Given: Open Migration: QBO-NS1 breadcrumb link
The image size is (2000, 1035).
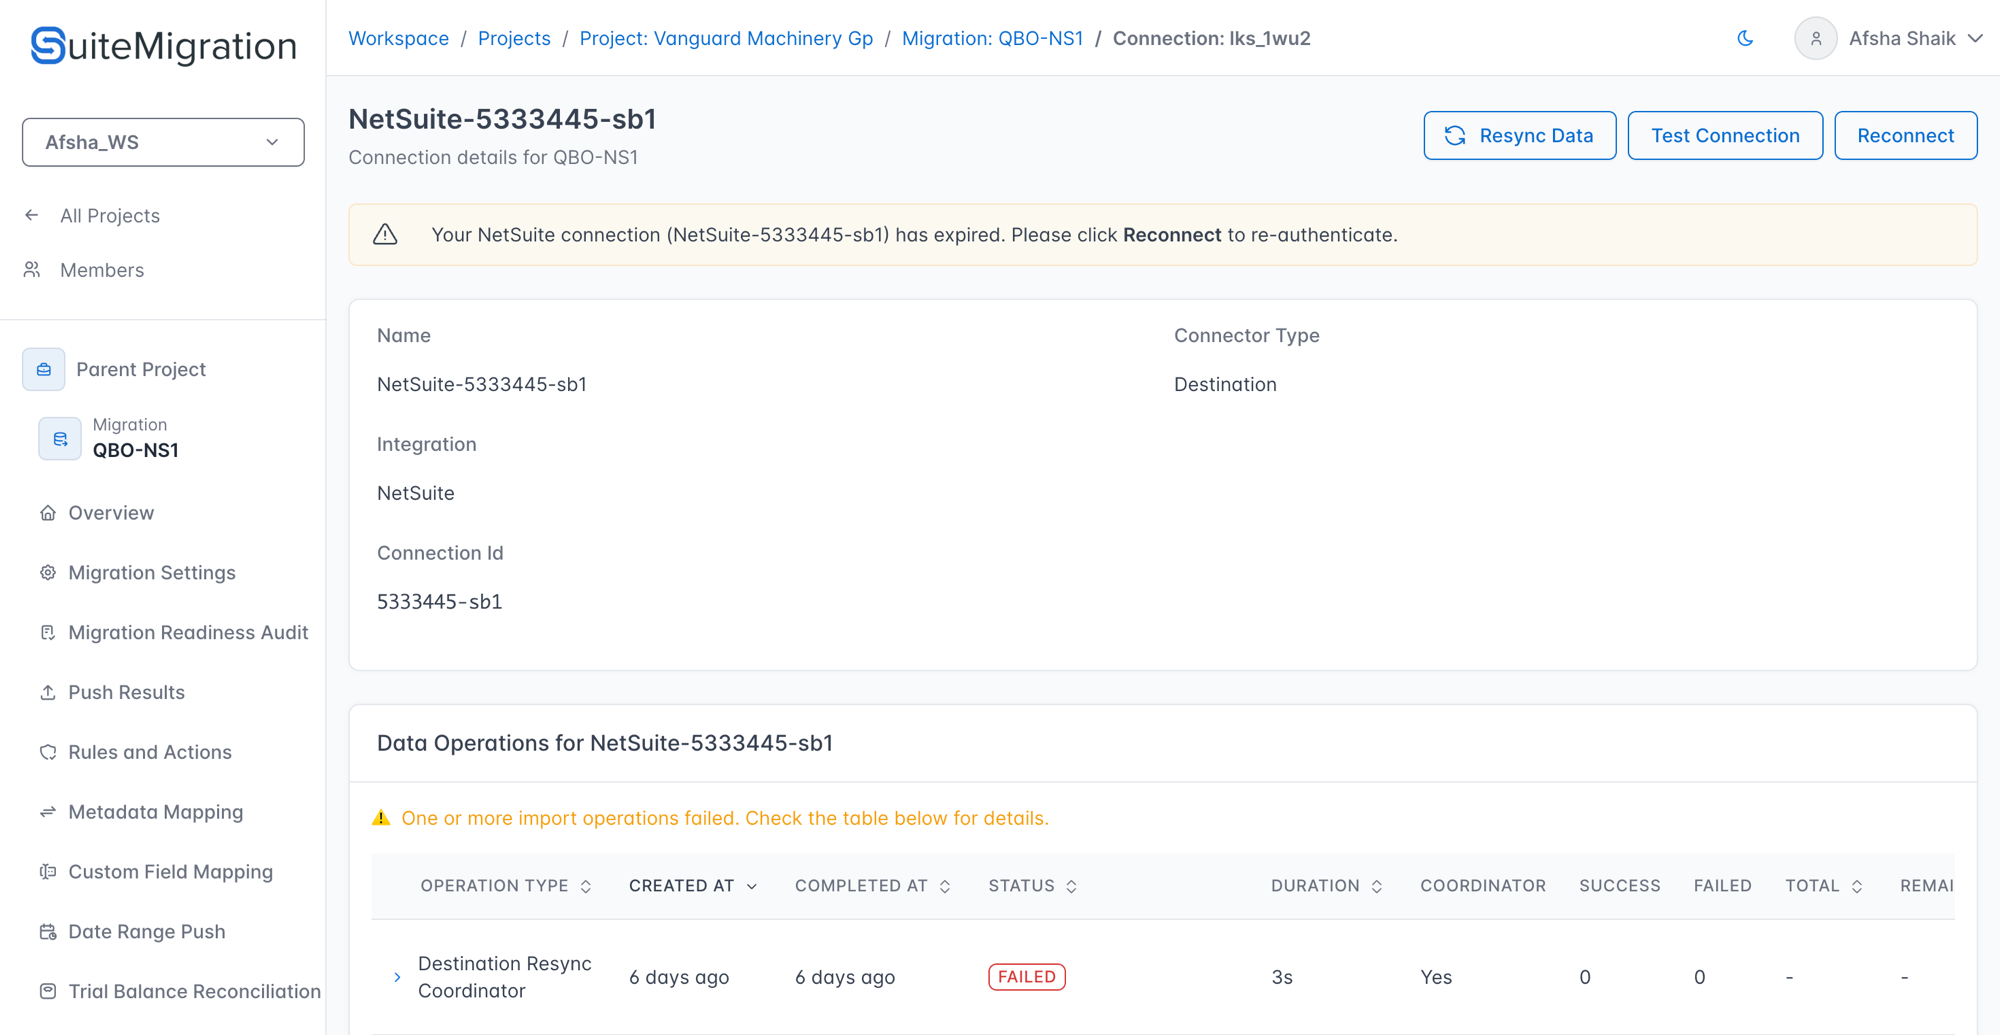Looking at the screenshot, I should tap(992, 38).
